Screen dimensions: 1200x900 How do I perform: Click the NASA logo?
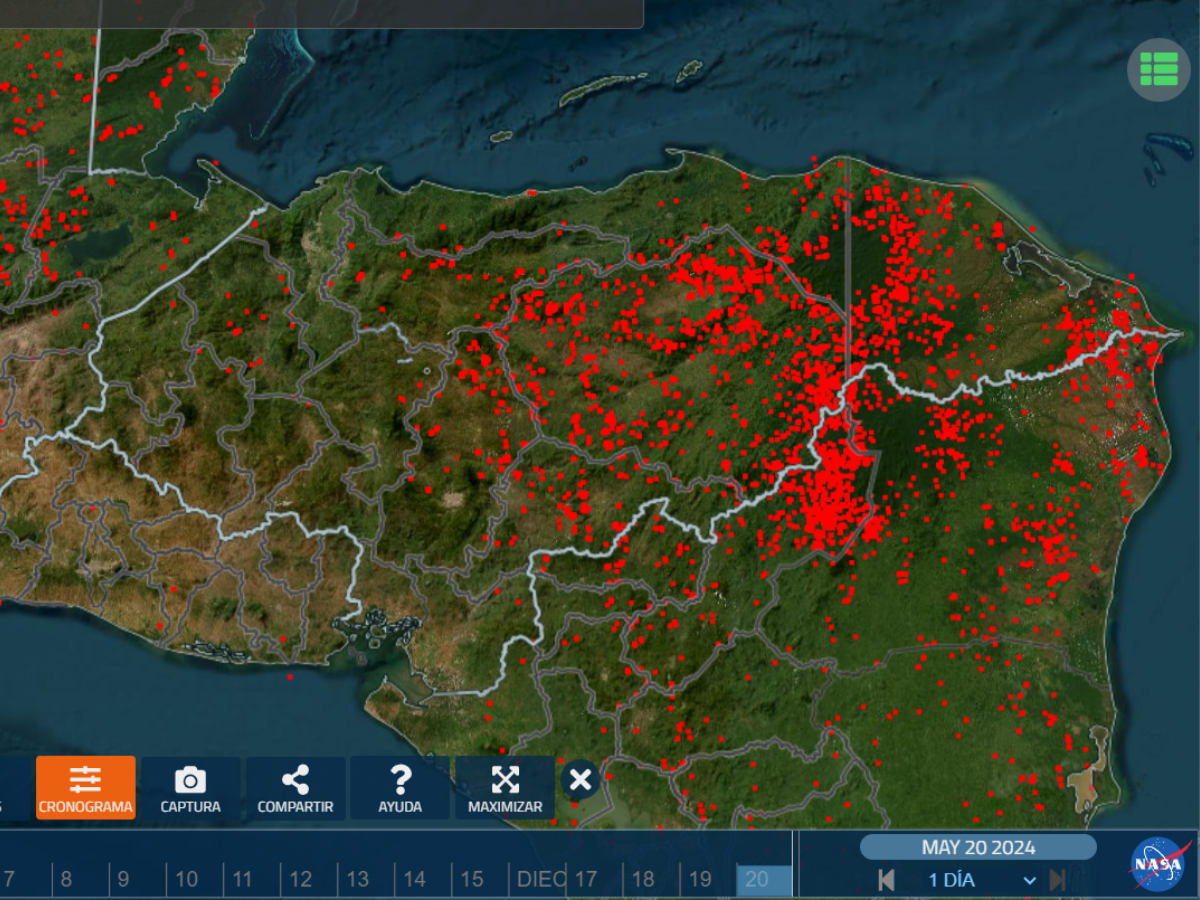1160,864
